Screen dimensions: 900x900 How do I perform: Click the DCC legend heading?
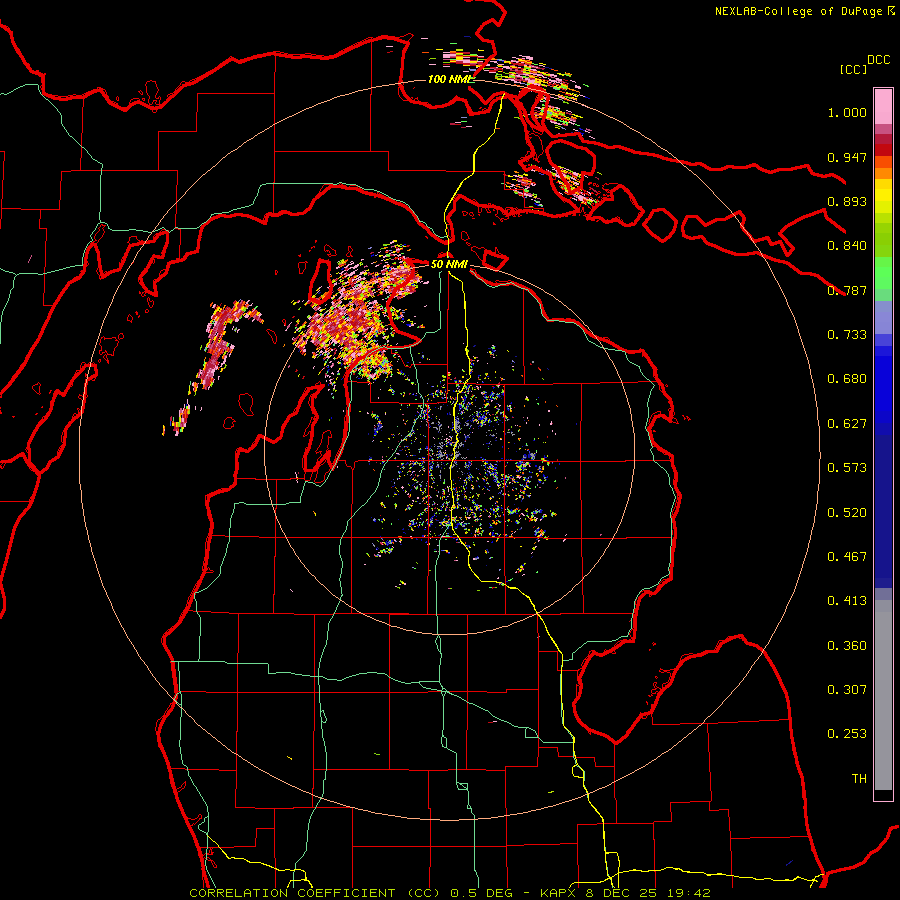tap(878, 60)
